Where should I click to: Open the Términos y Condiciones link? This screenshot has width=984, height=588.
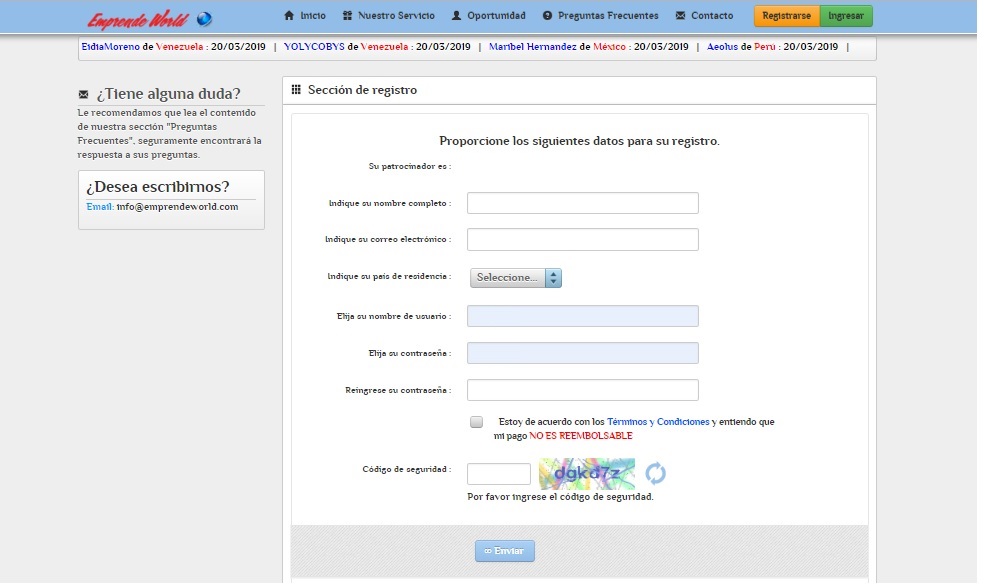(x=658, y=422)
